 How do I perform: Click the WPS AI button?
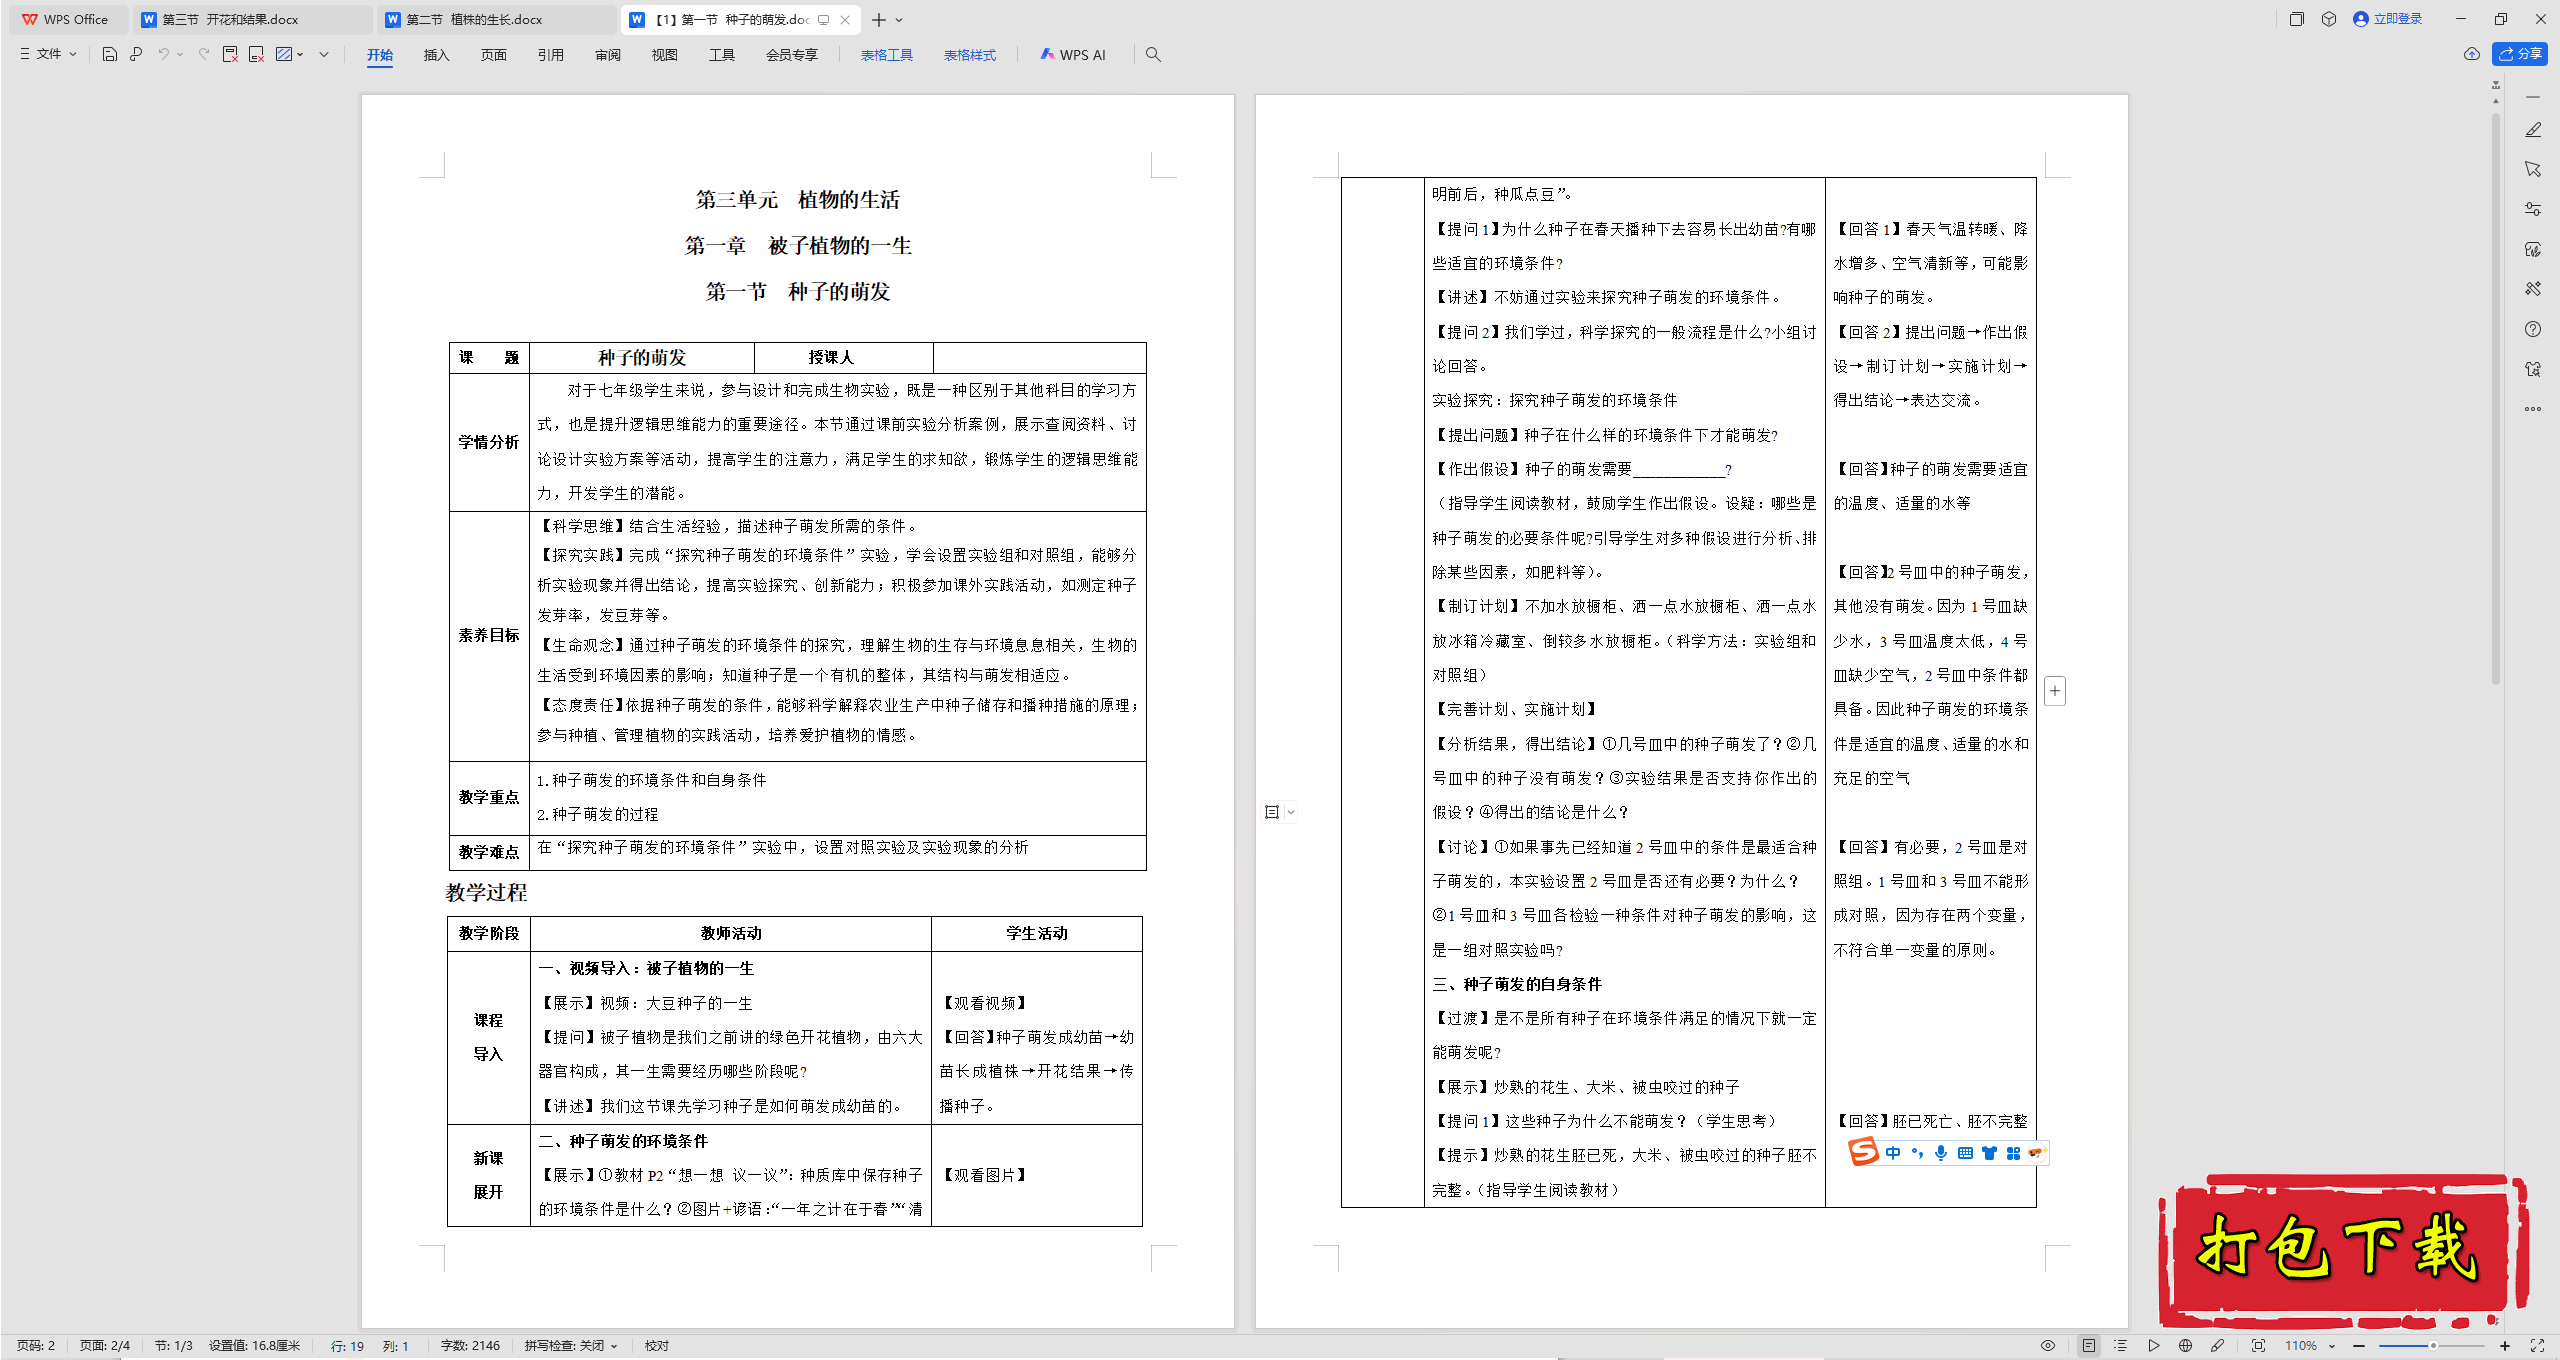pos(1073,55)
